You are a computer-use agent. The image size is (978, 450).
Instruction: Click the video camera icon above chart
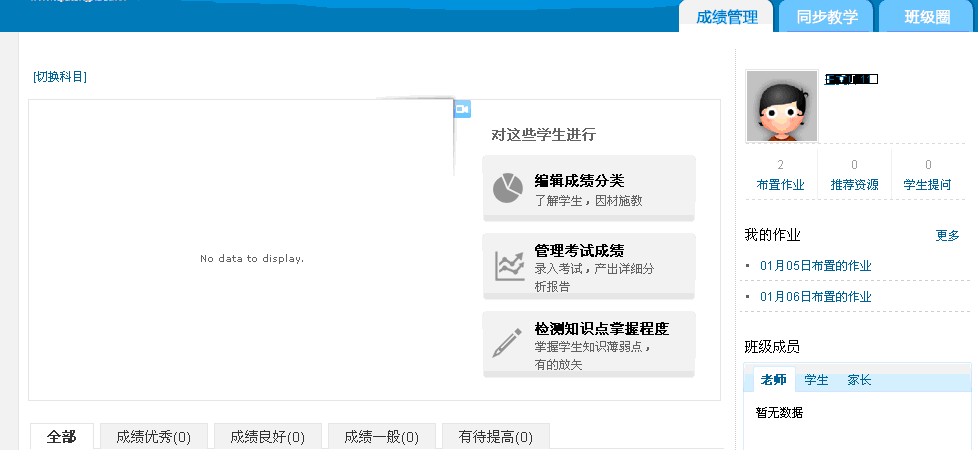coord(462,108)
